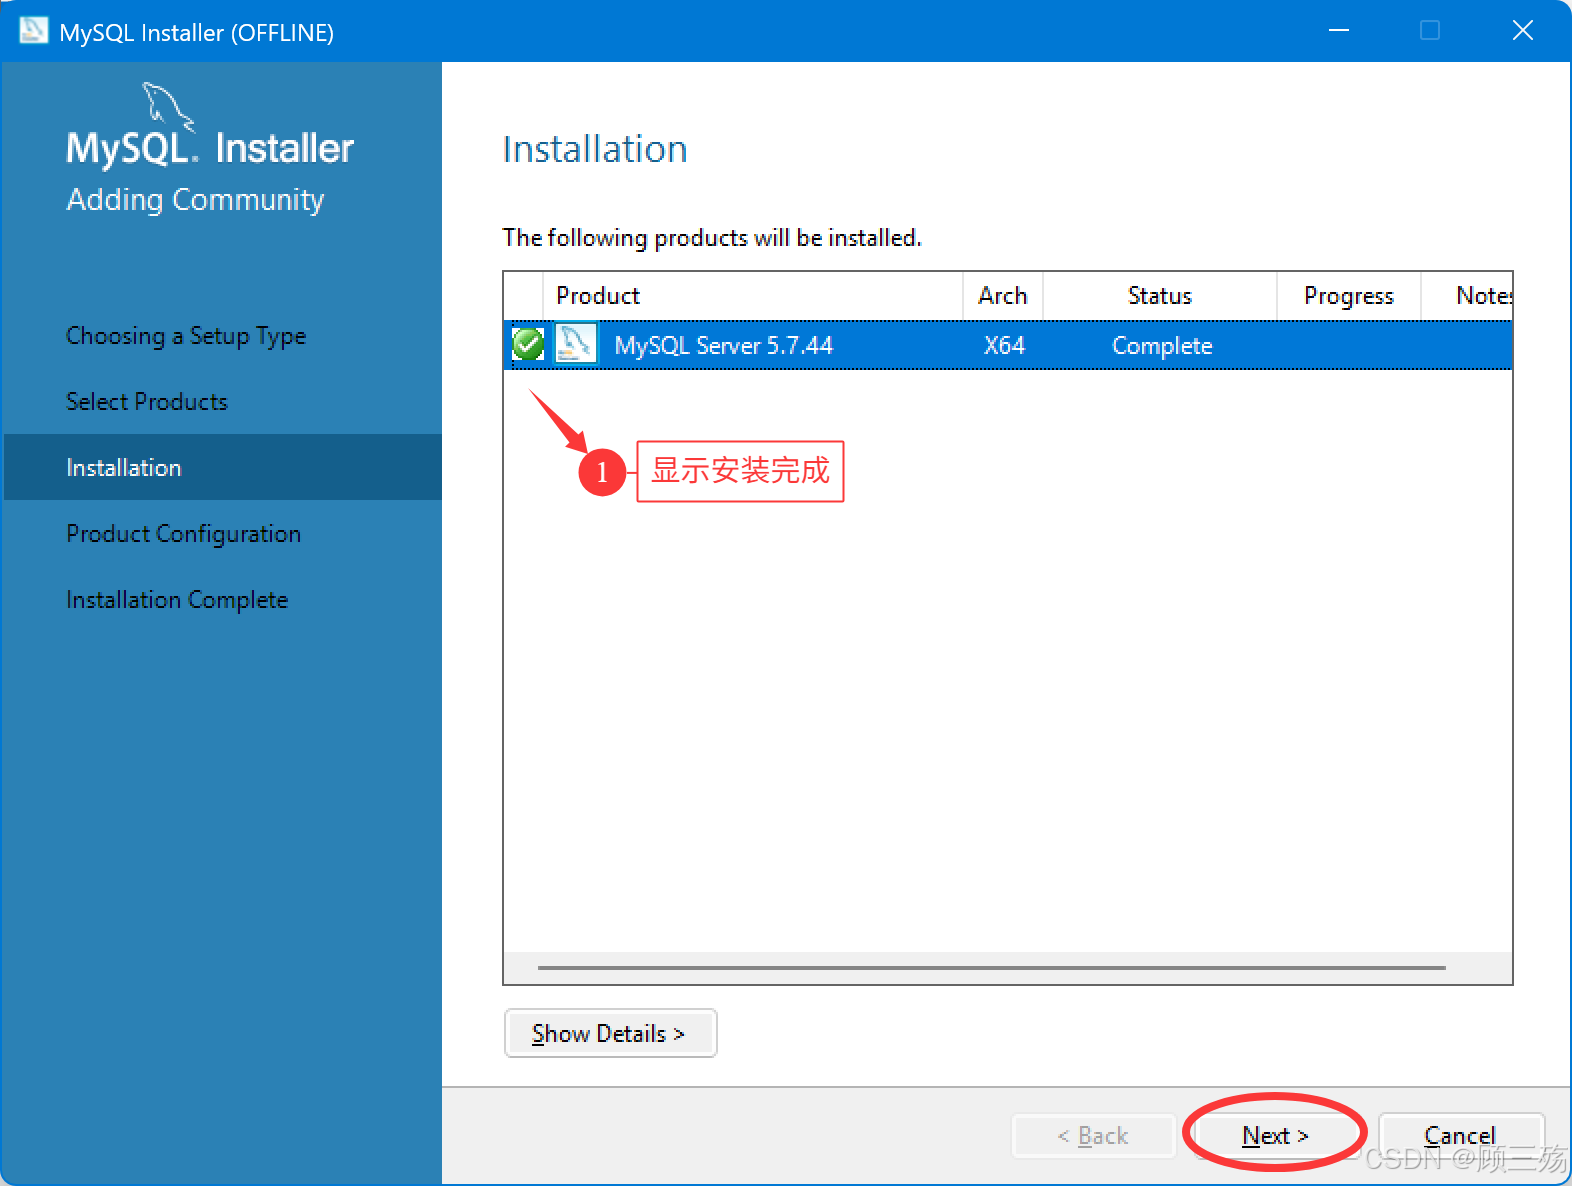Click the Notes column header

[x=1467, y=296]
